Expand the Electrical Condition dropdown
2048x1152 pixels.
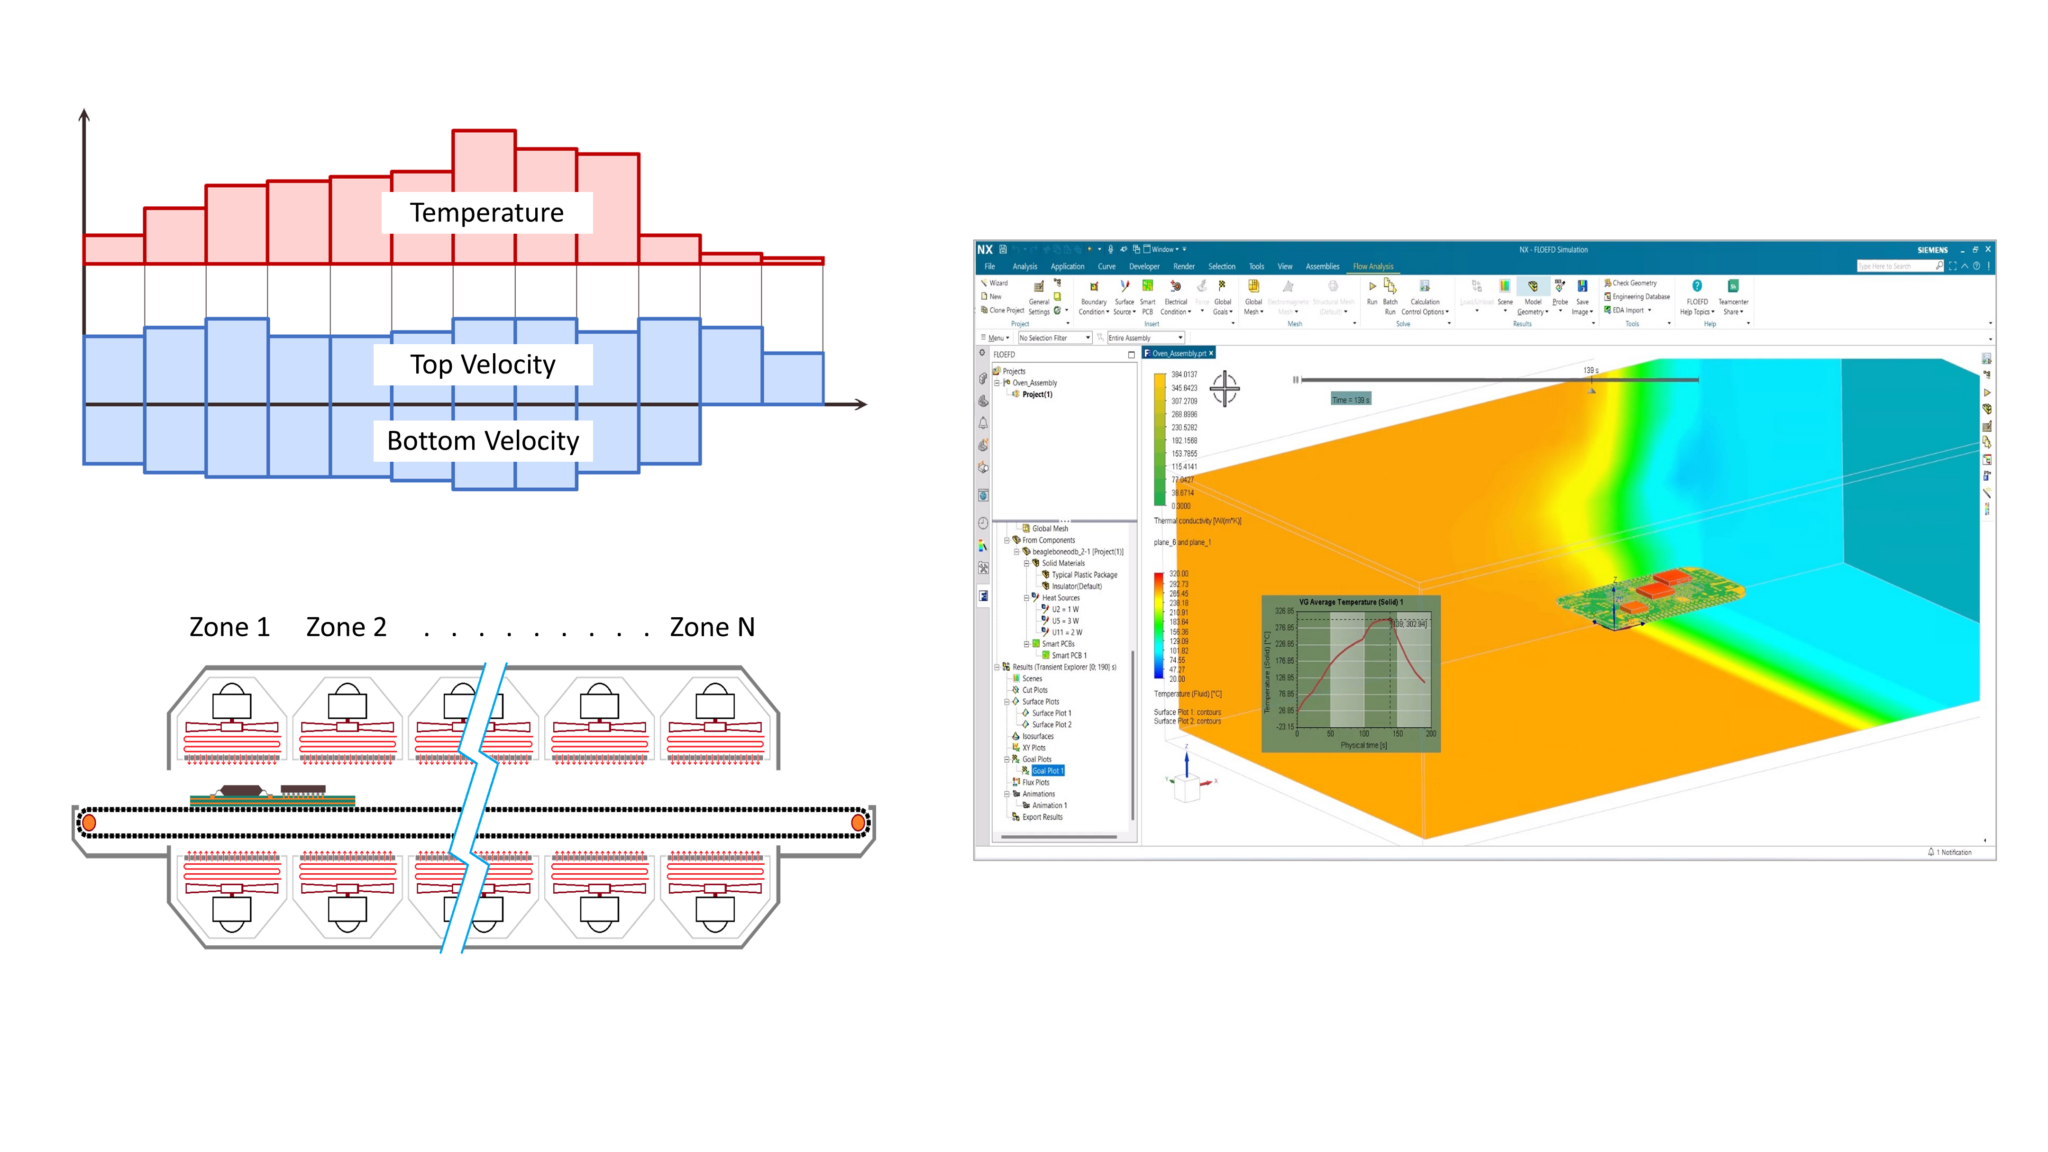click(x=1190, y=311)
